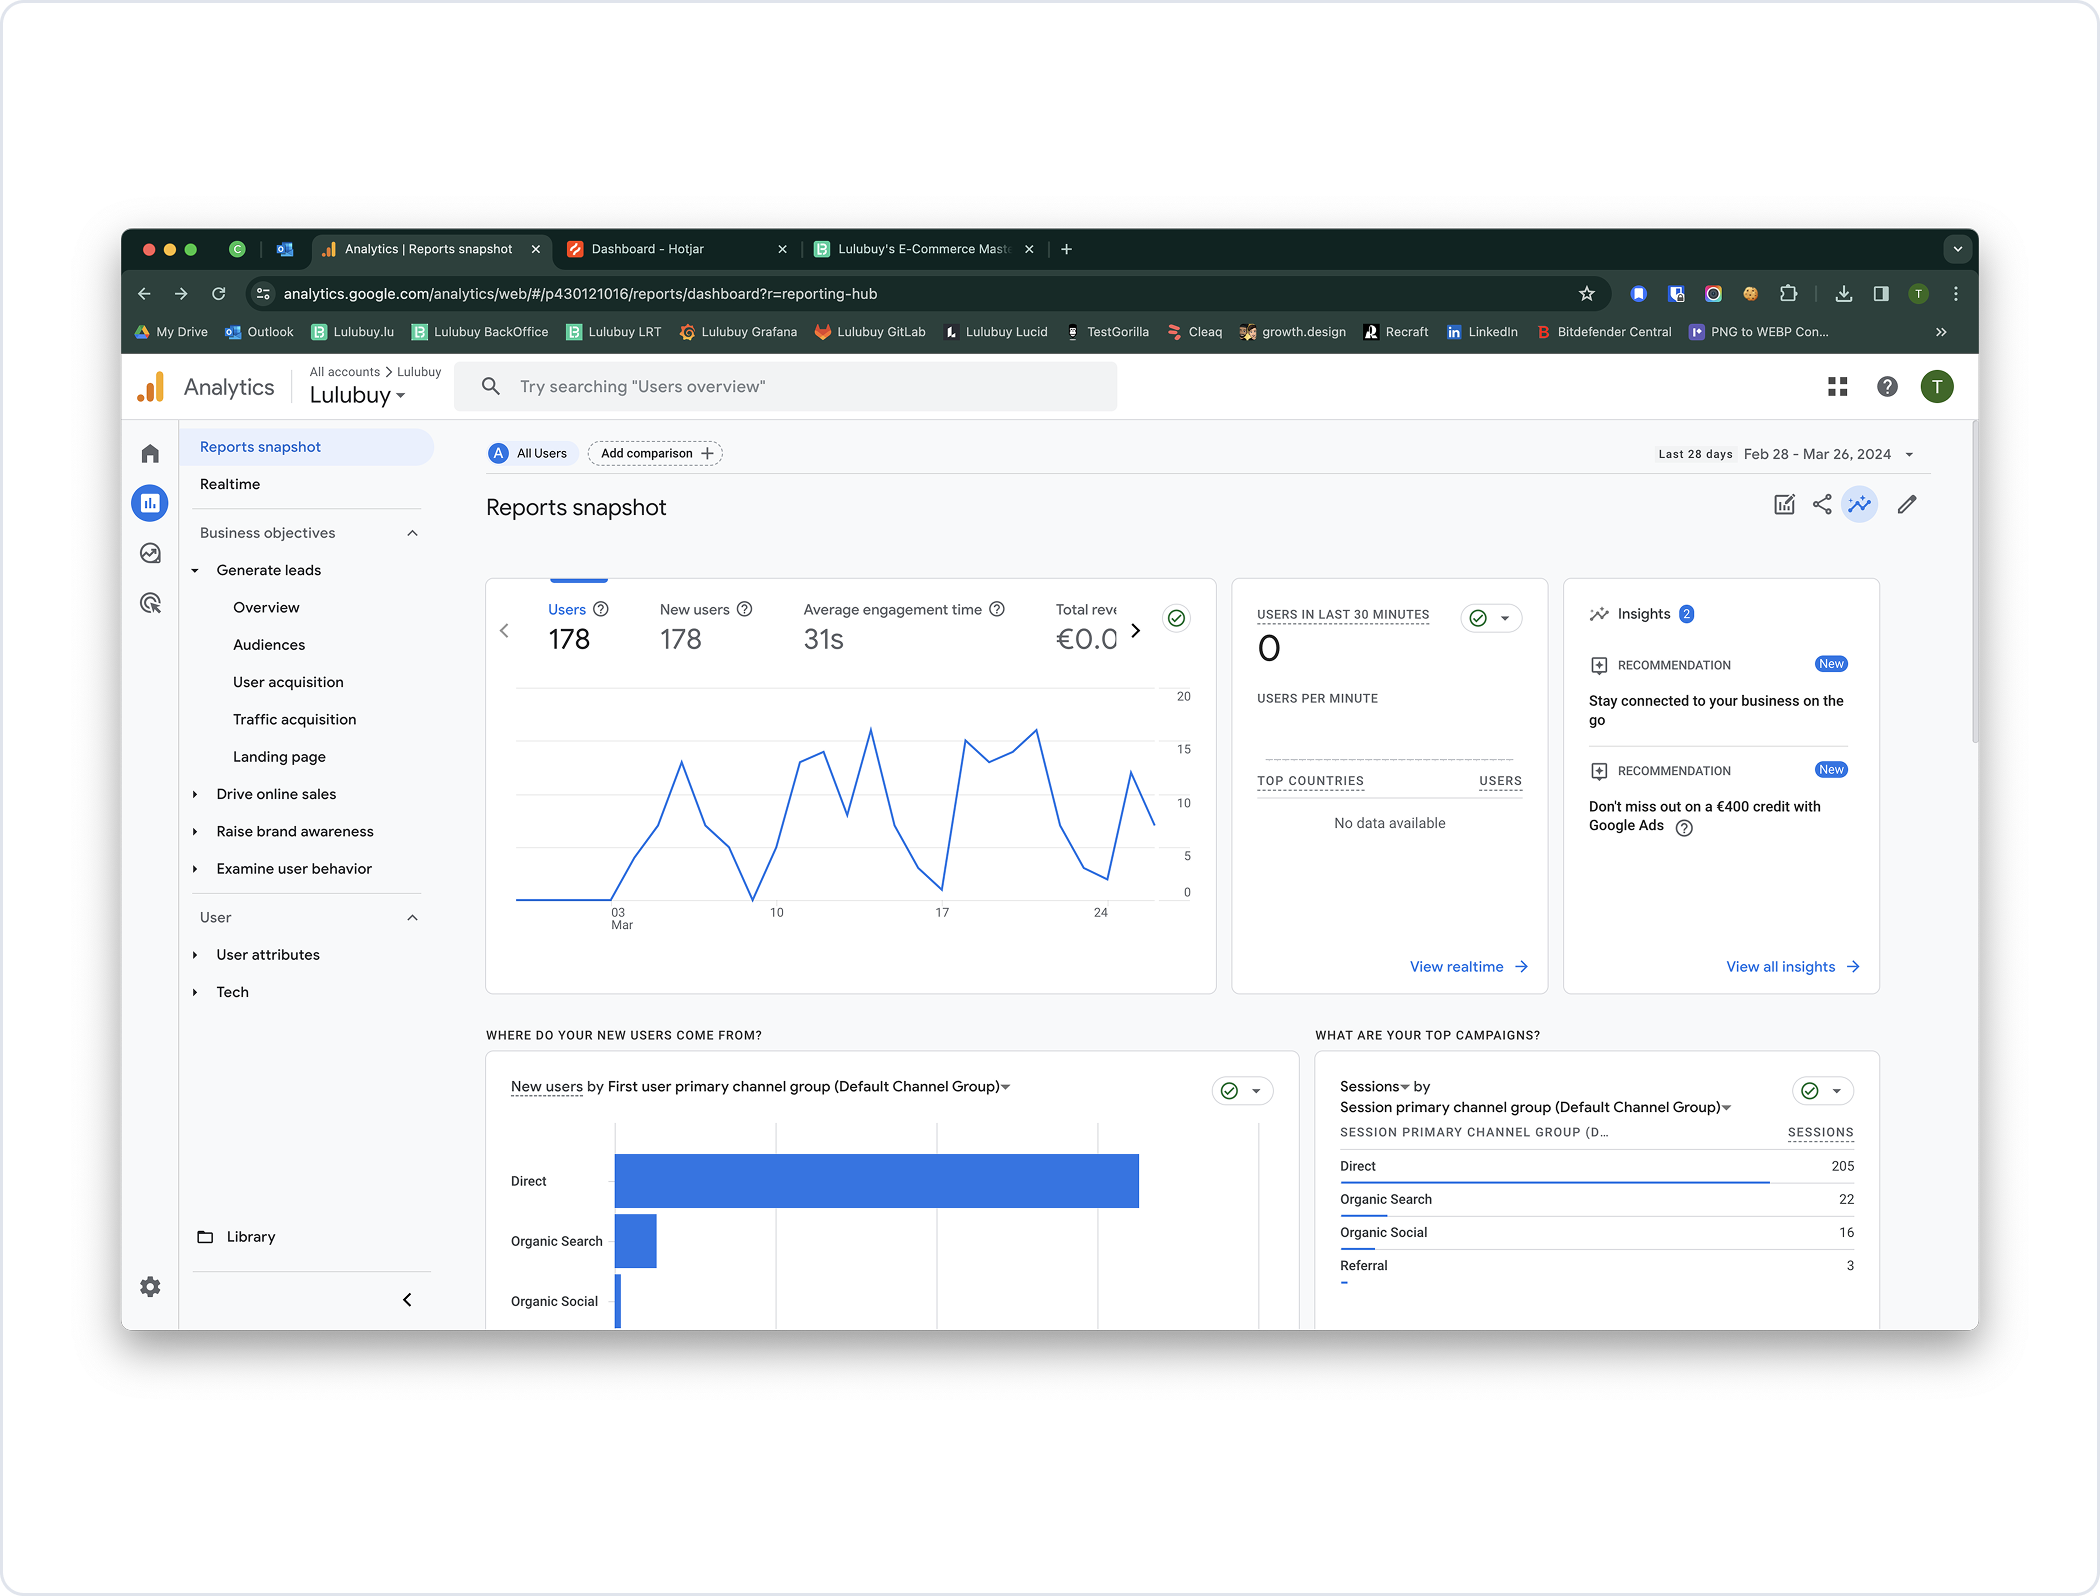Click help icon next to Google Ads
This screenshot has height=1596, width=2100.
[1684, 828]
